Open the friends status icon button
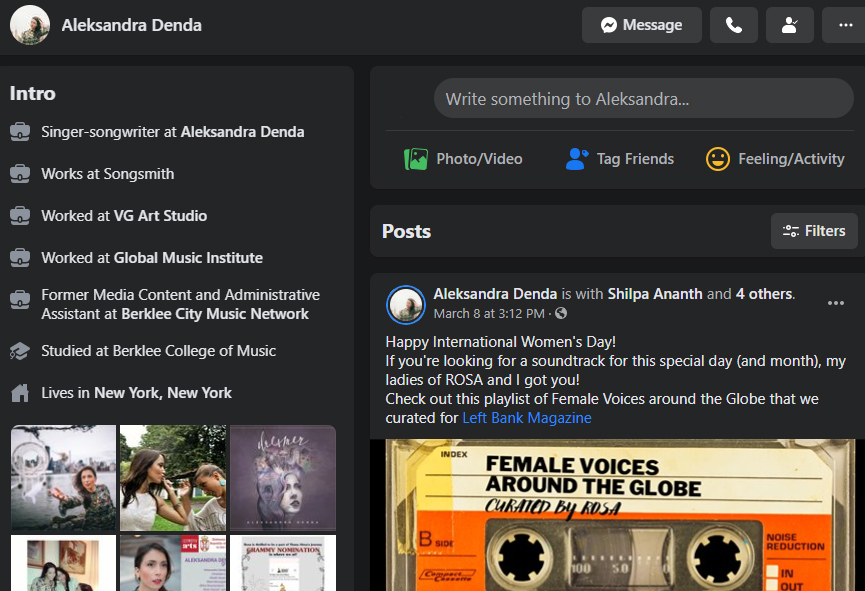Viewport: 865px width, 591px height. tap(790, 26)
